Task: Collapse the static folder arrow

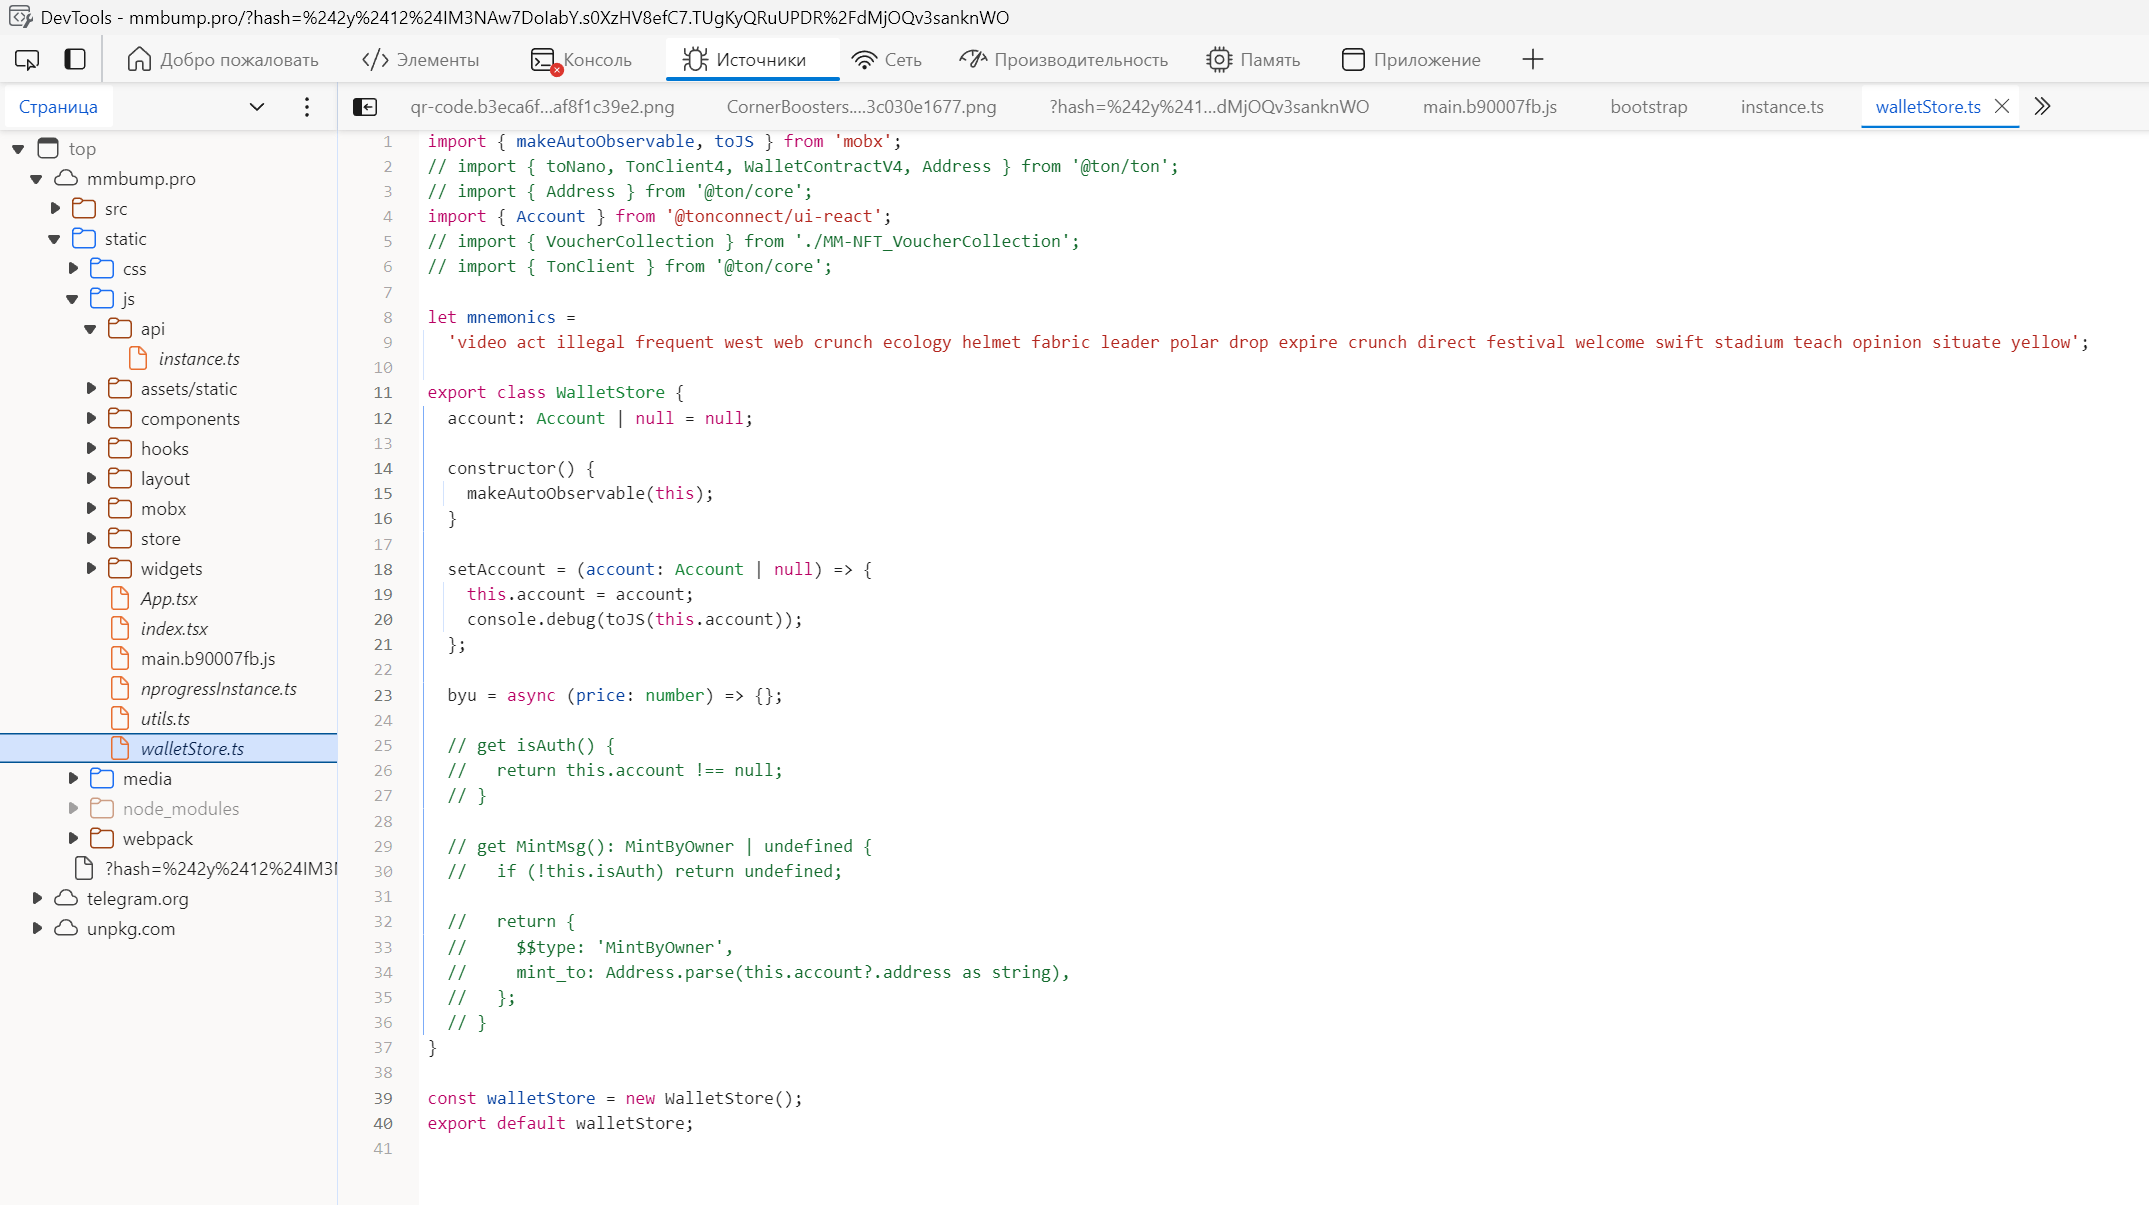Action: click(54, 239)
